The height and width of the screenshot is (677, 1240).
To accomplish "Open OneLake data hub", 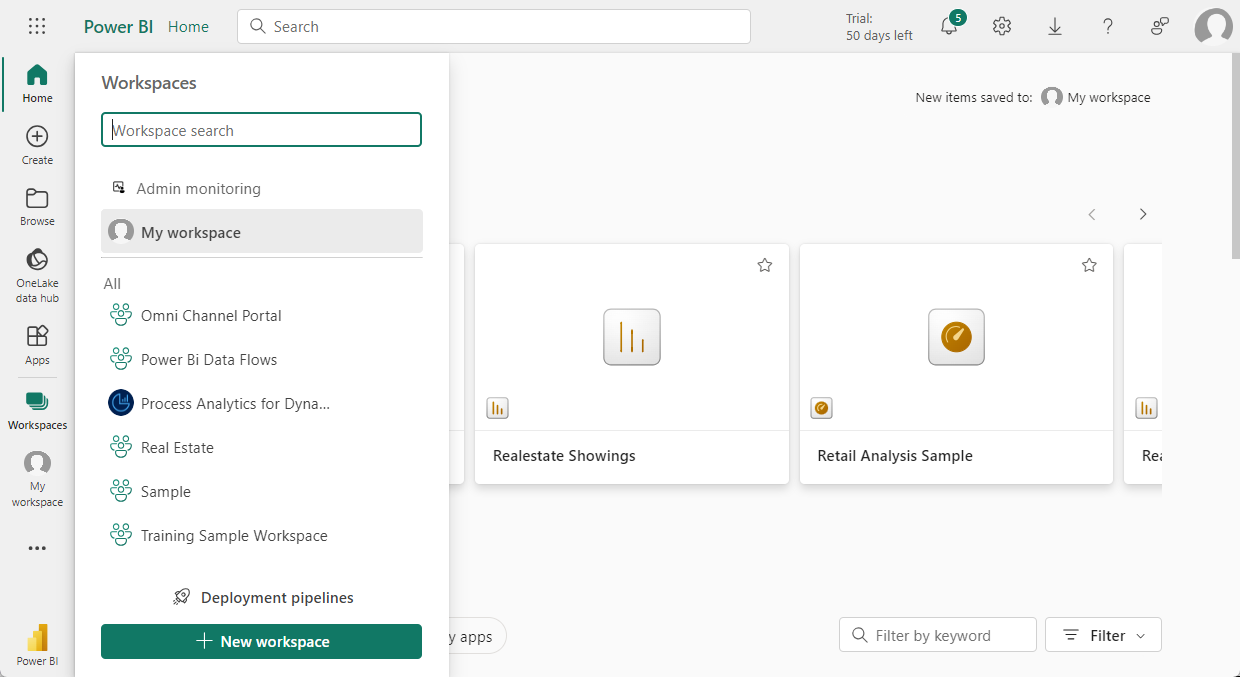I will 37,275.
